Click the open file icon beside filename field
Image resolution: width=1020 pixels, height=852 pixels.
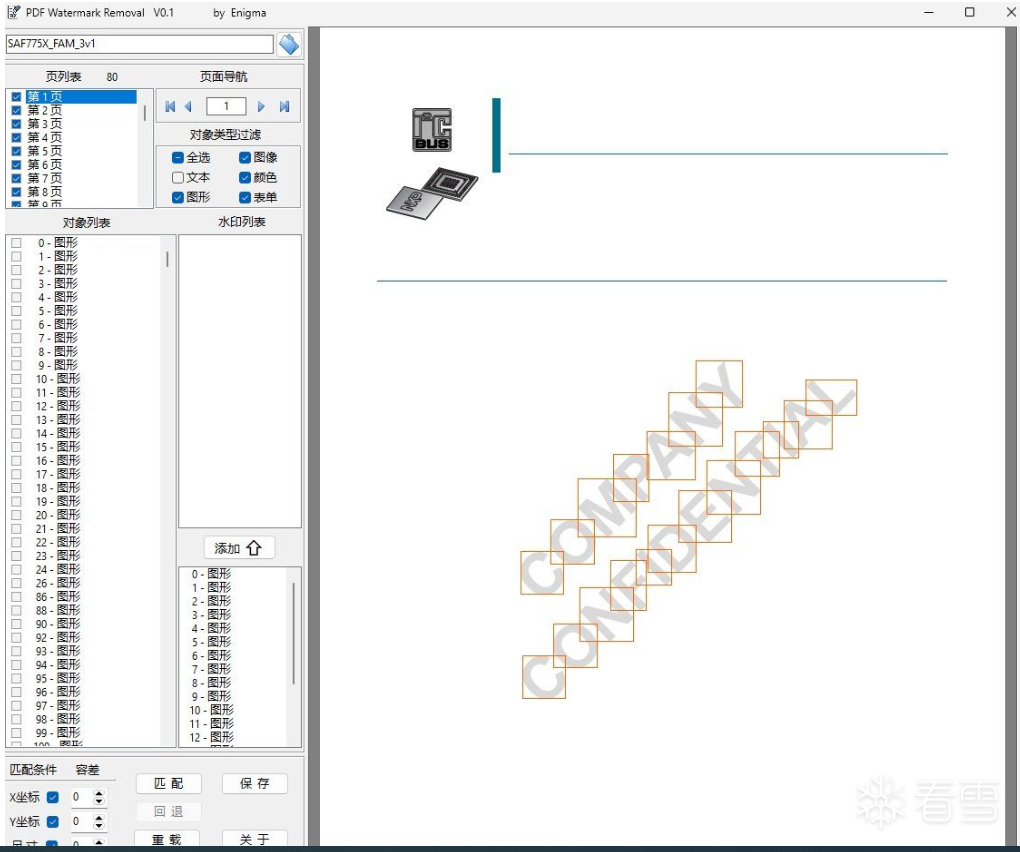pyautogui.click(x=289, y=44)
